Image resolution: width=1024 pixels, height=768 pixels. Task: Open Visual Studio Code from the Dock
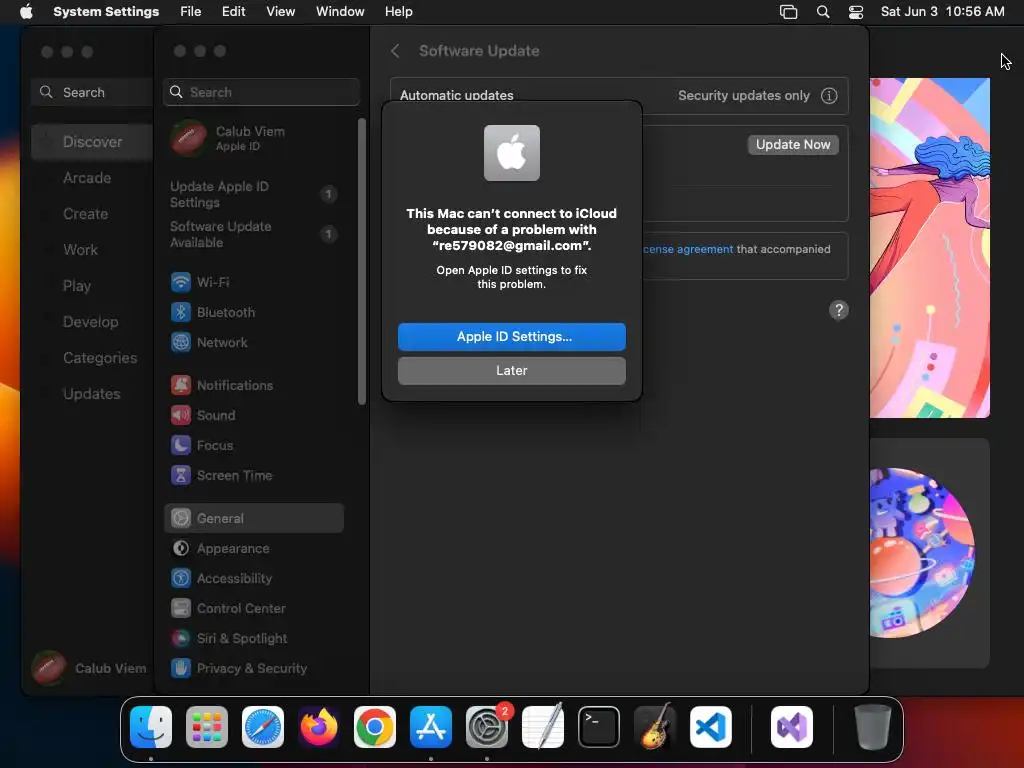(711, 727)
